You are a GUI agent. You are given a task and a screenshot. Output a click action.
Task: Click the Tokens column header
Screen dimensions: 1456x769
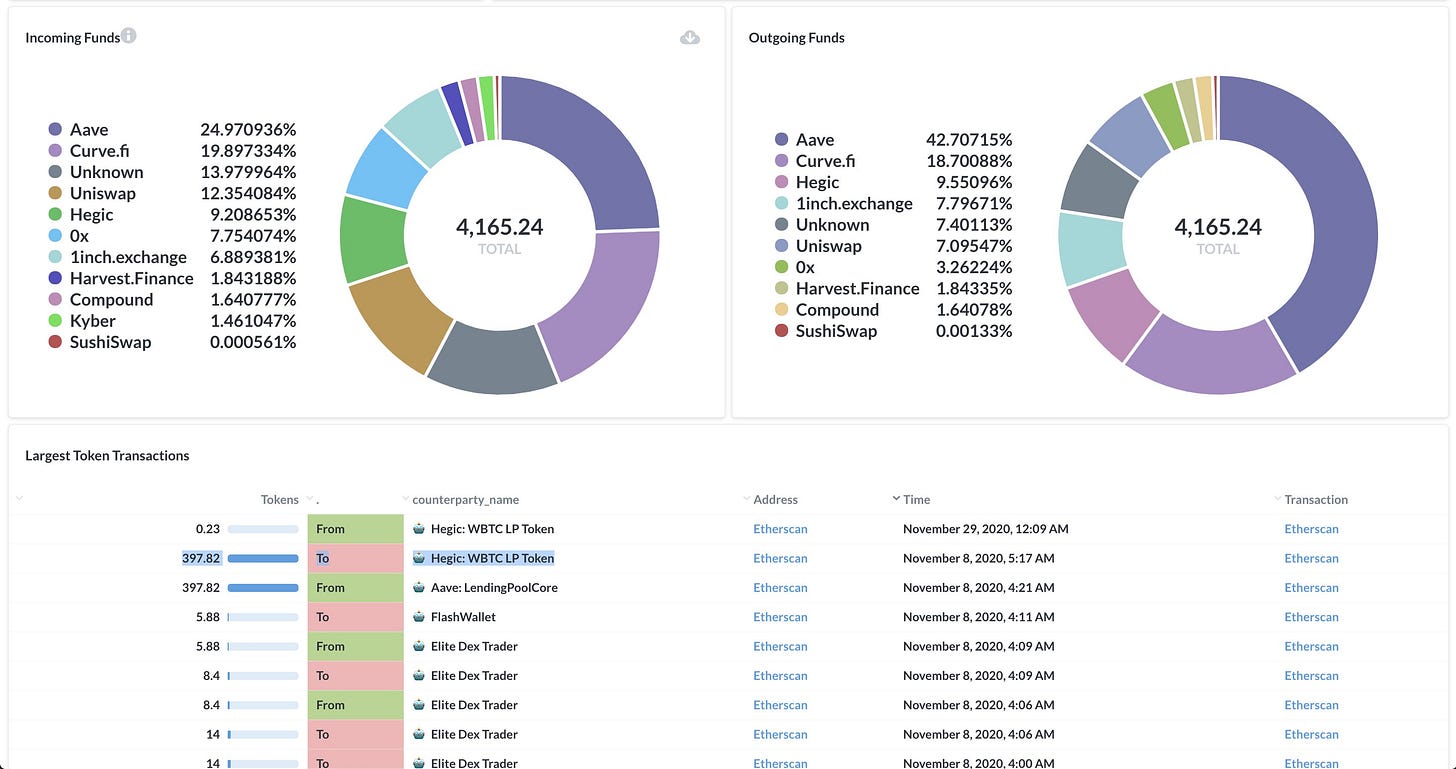coord(280,500)
